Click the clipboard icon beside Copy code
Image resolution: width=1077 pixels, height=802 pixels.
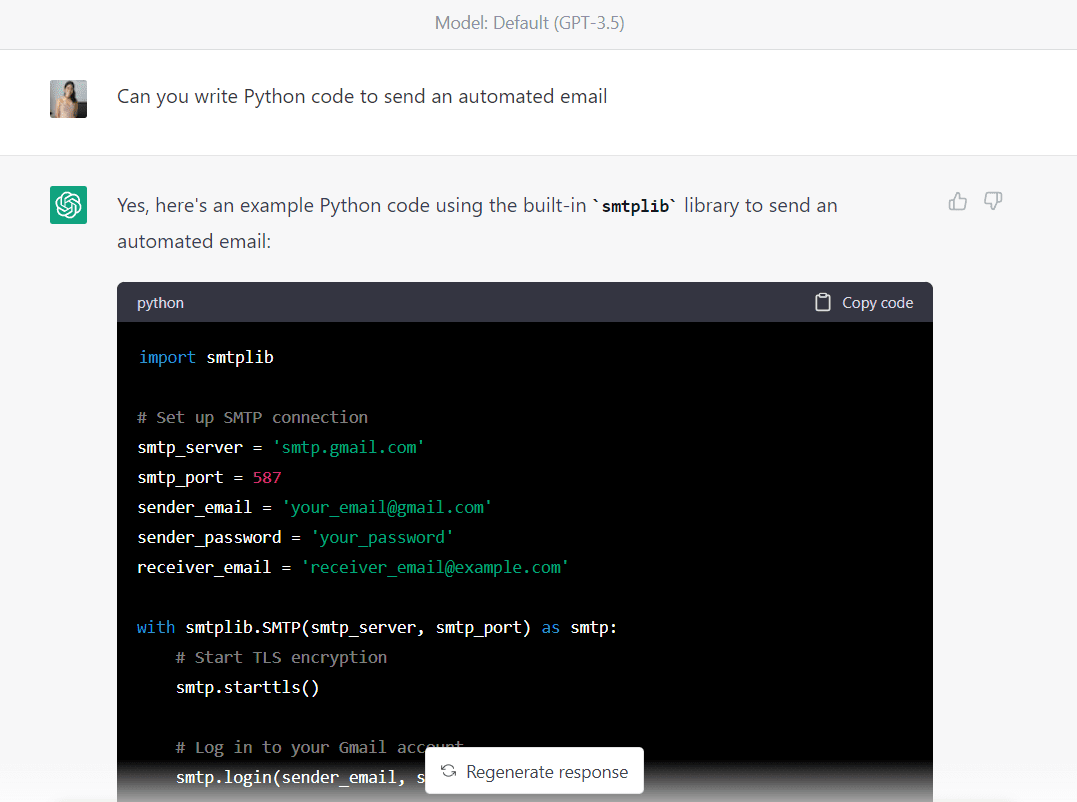[822, 303]
